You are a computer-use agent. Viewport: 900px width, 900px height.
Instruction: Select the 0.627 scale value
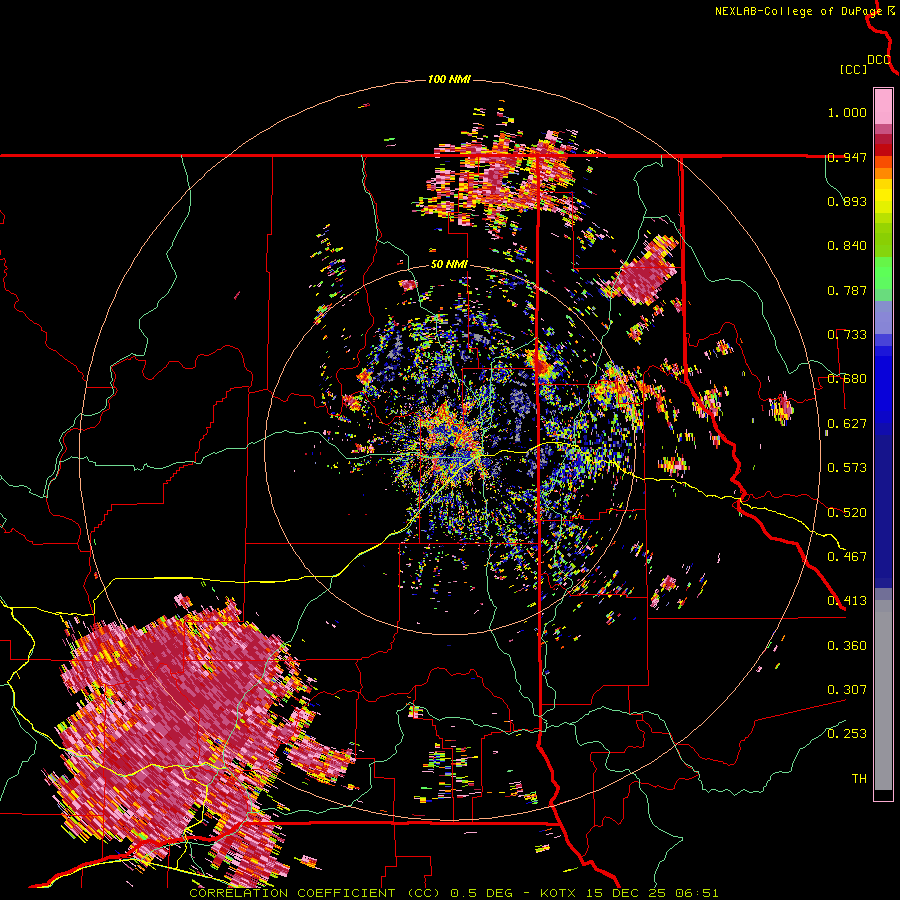point(847,424)
